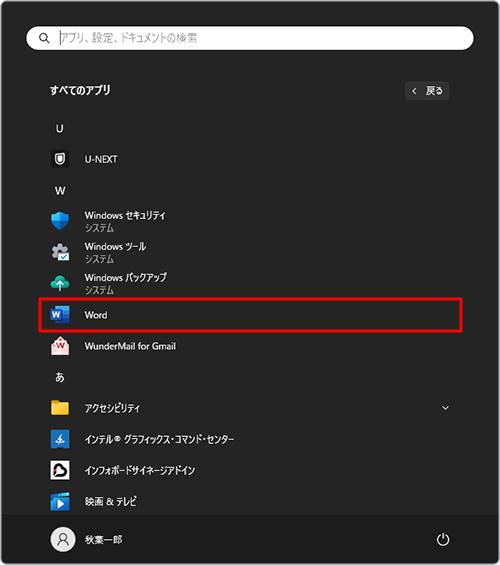Viewport: 500px width, 565px height.
Task: Open the 秋葉一郎 account name
Action: tap(103, 540)
